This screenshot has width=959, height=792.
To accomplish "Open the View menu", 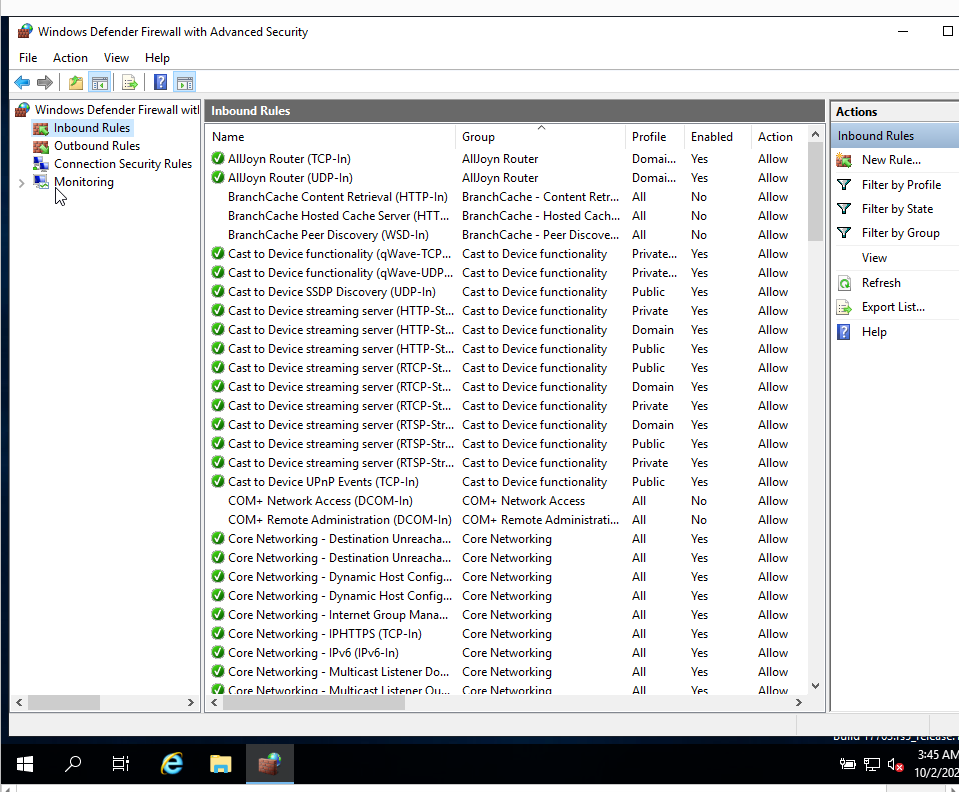I will pyautogui.click(x=116, y=58).
